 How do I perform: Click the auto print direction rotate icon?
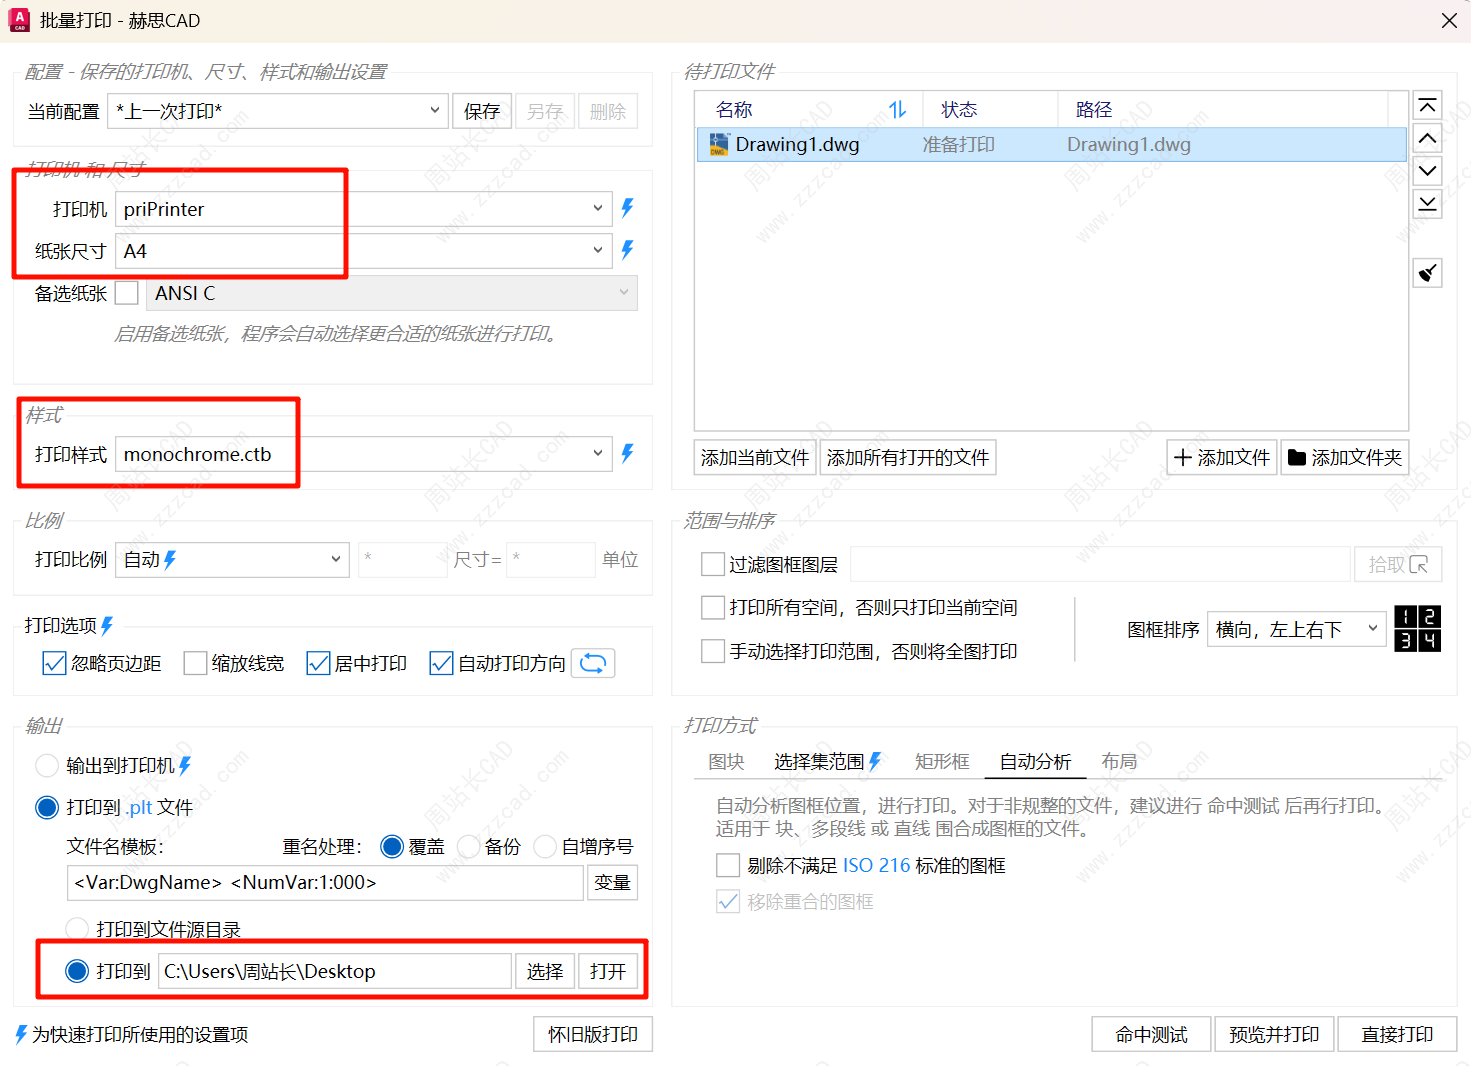pyautogui.click(x=593, y=663)
